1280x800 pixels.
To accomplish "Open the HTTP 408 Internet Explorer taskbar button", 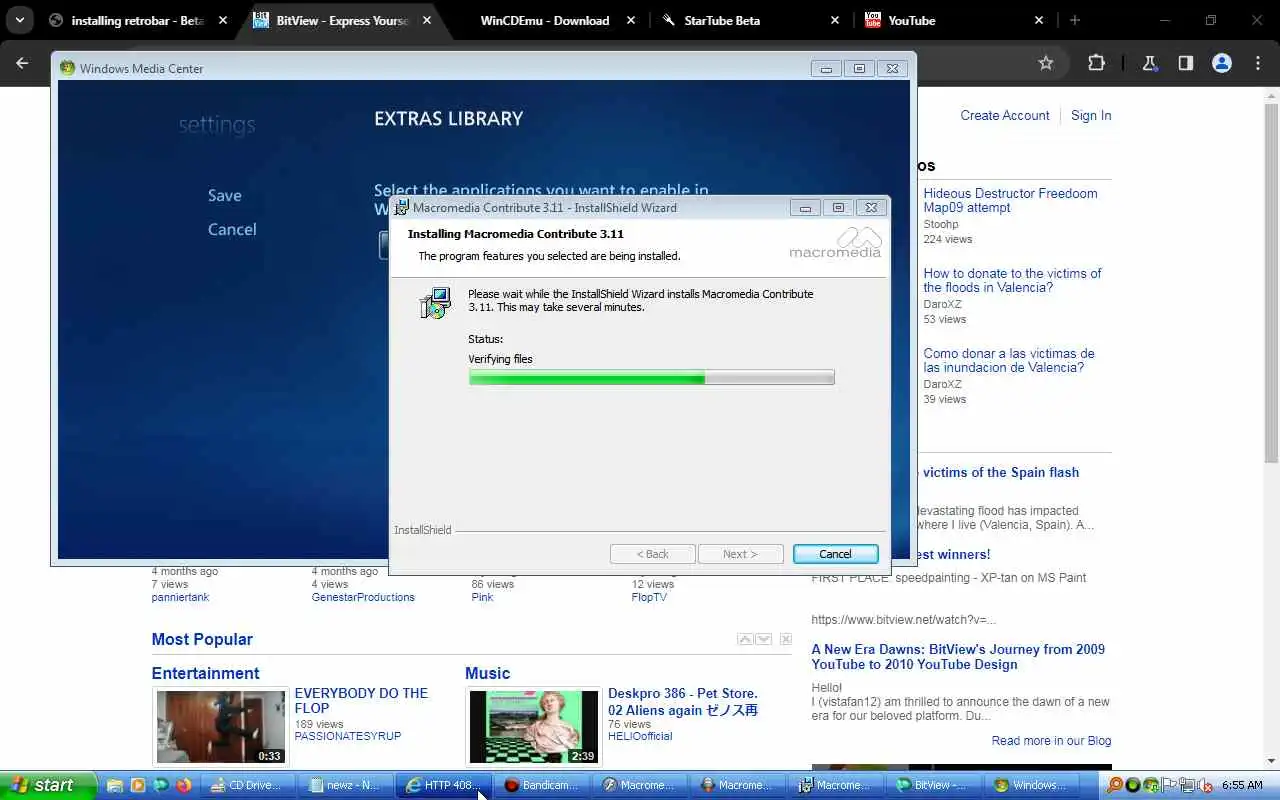I will click(444, 785).
